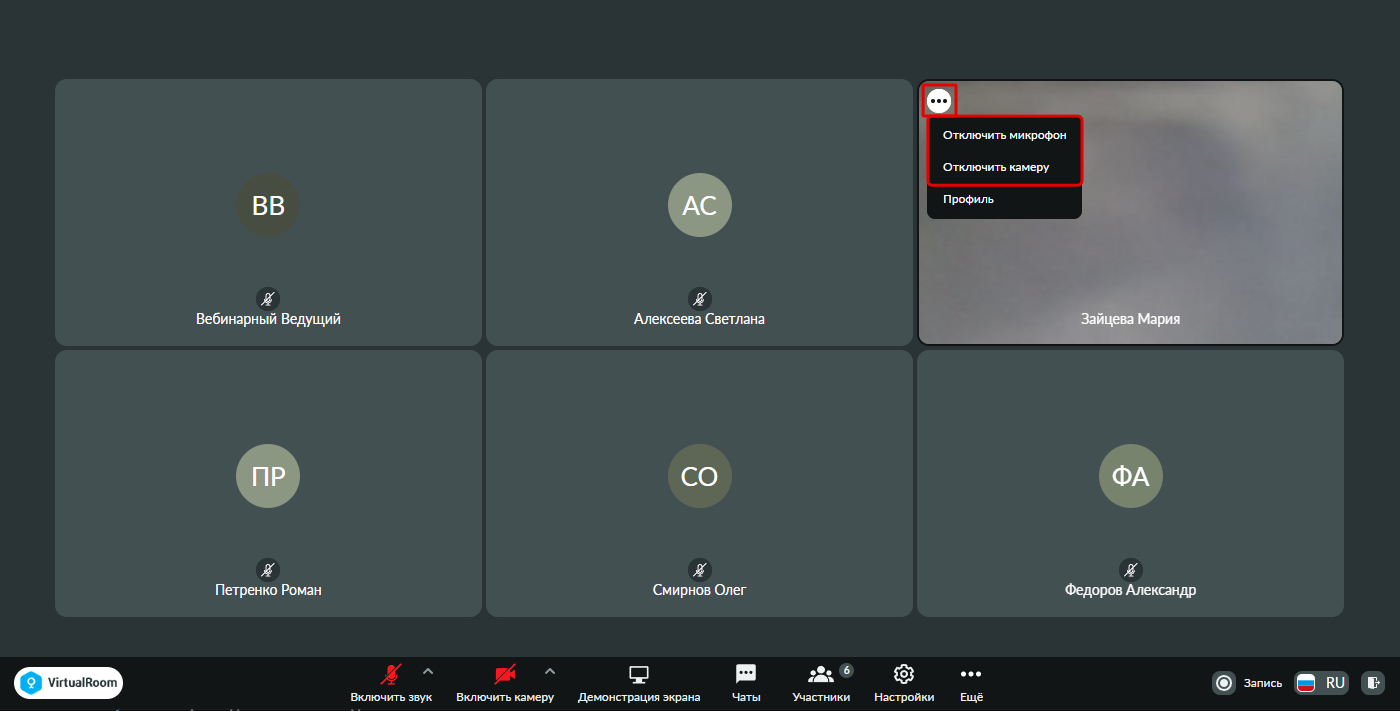Click the name Федоров Александр

coord(1130,590)
